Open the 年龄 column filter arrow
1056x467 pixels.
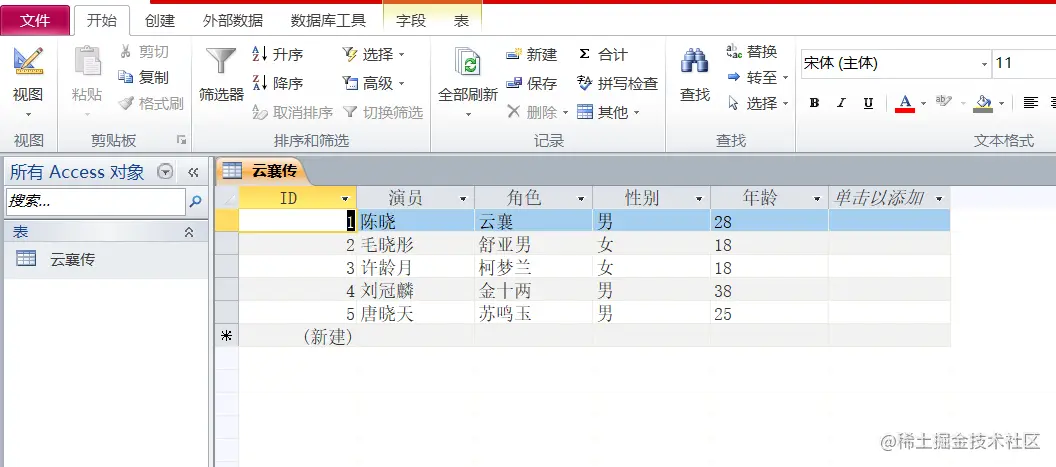pos(817,199)
